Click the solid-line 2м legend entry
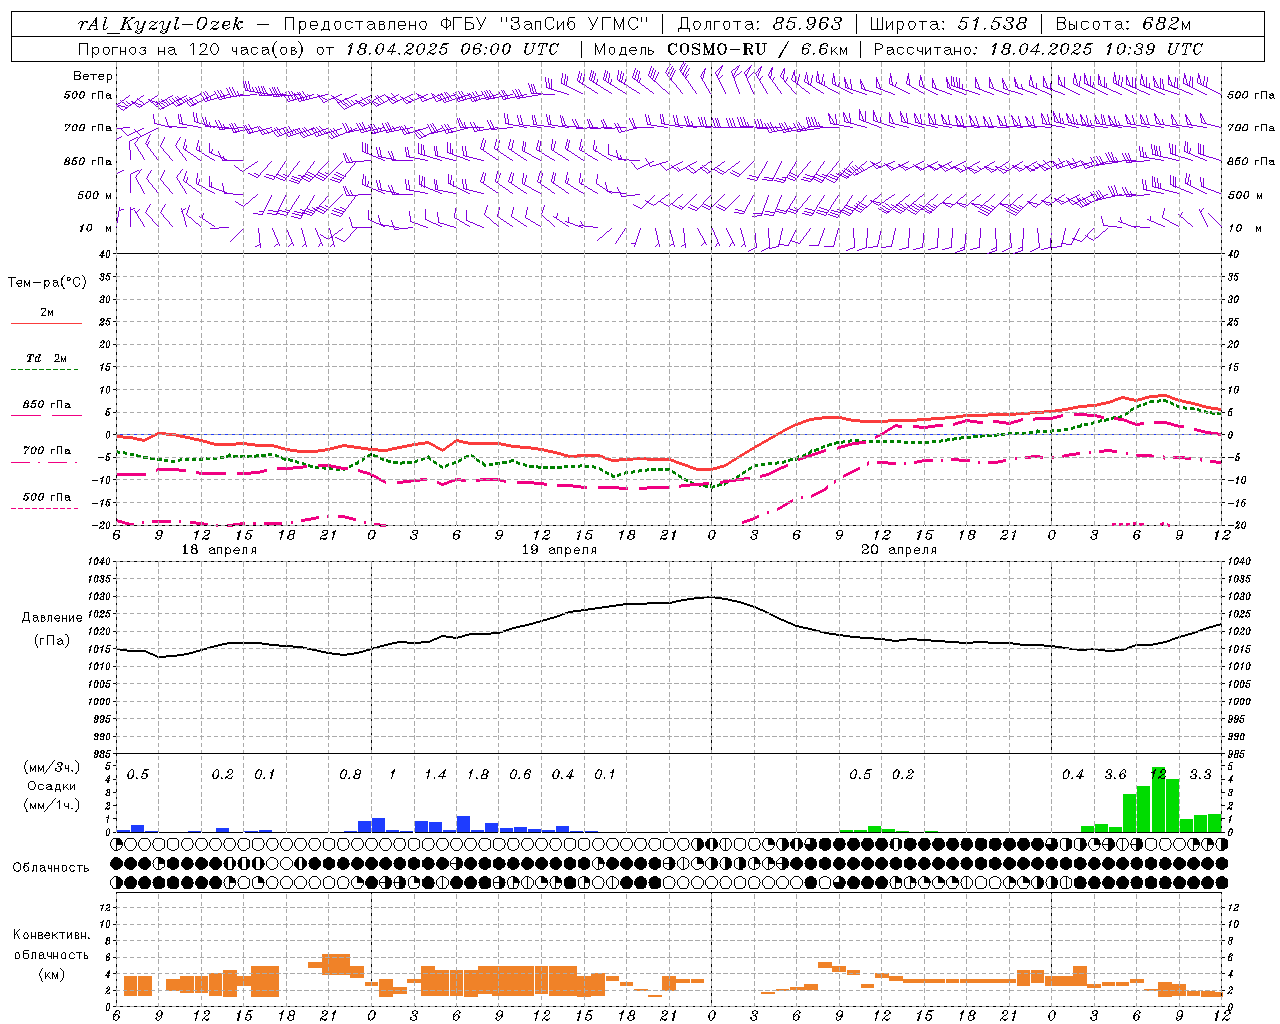 coord(47,313)
